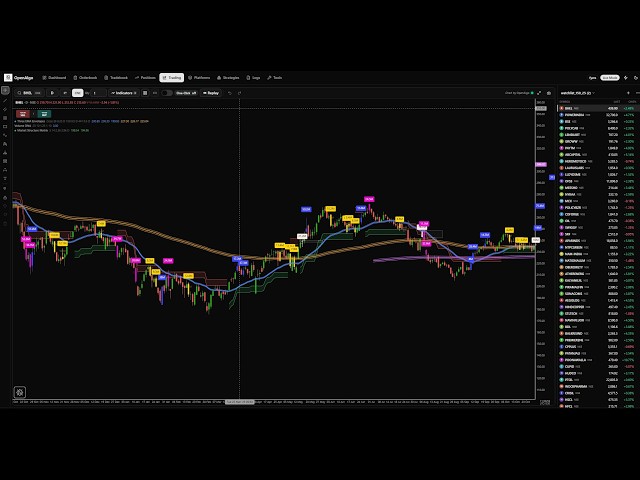Start the Replay mode

(x=211, y=93)
